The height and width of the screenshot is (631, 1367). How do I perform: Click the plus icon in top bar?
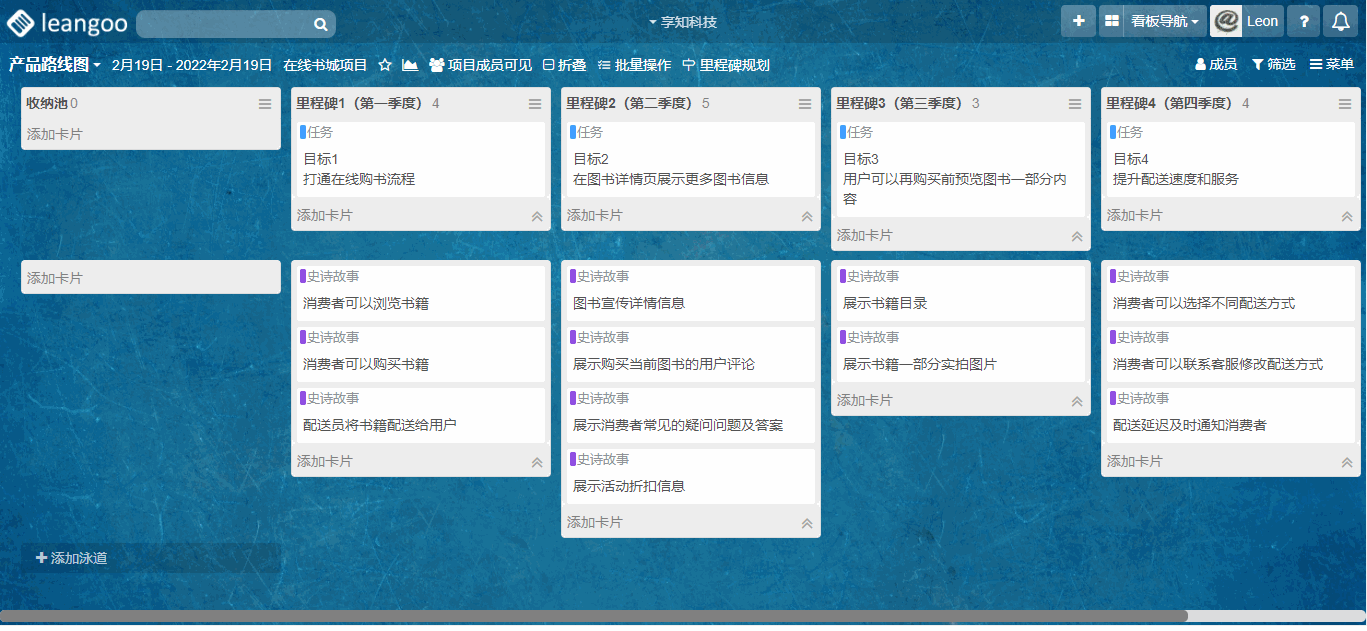(x=1078, y=21)
